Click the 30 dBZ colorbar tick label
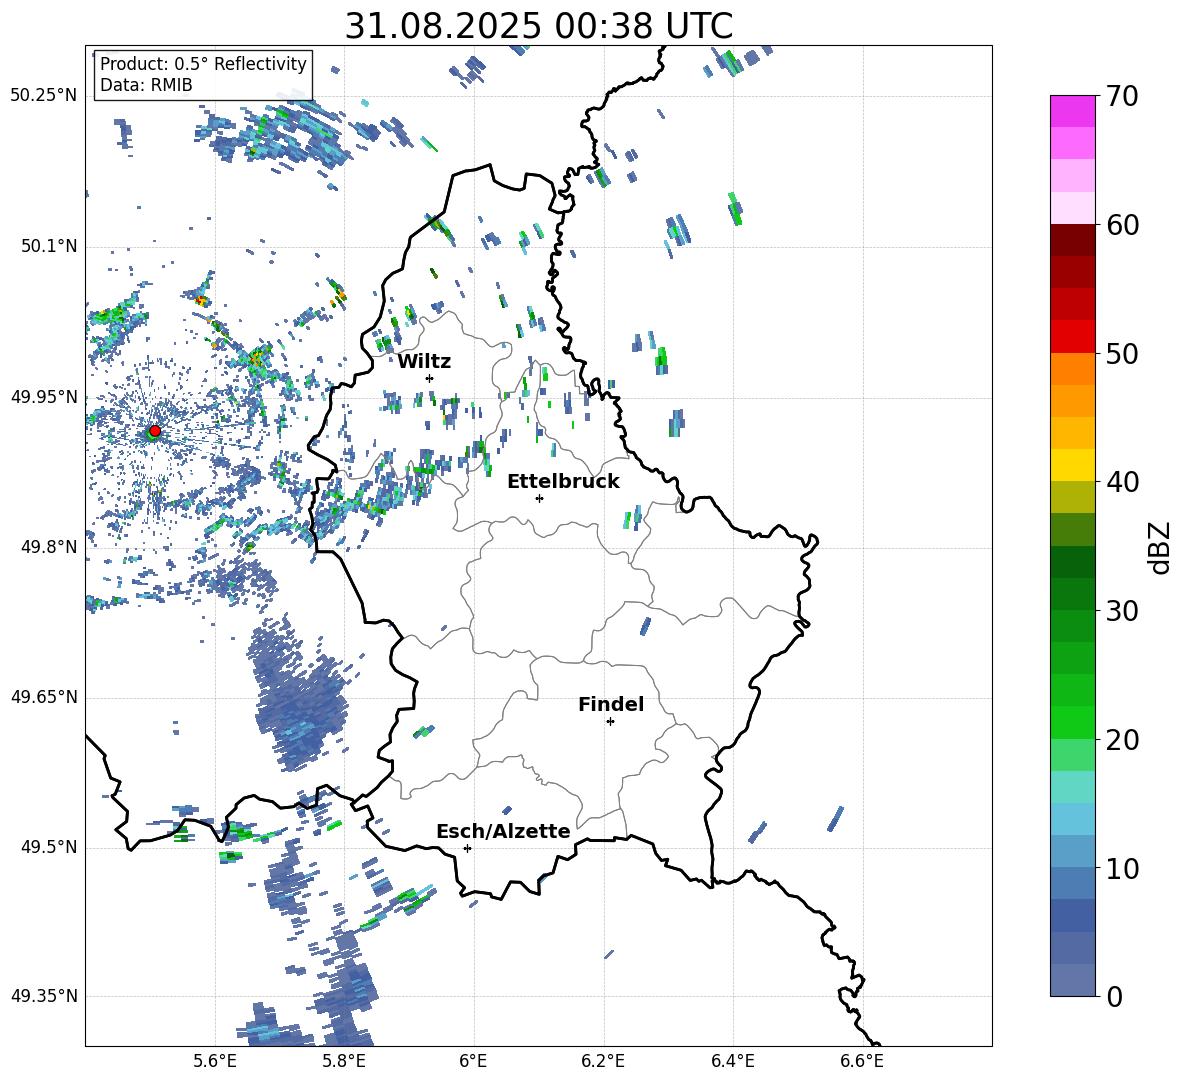Viewport: 1184px width, 1081px height. pyautogui.click(x=1121, y=611)
